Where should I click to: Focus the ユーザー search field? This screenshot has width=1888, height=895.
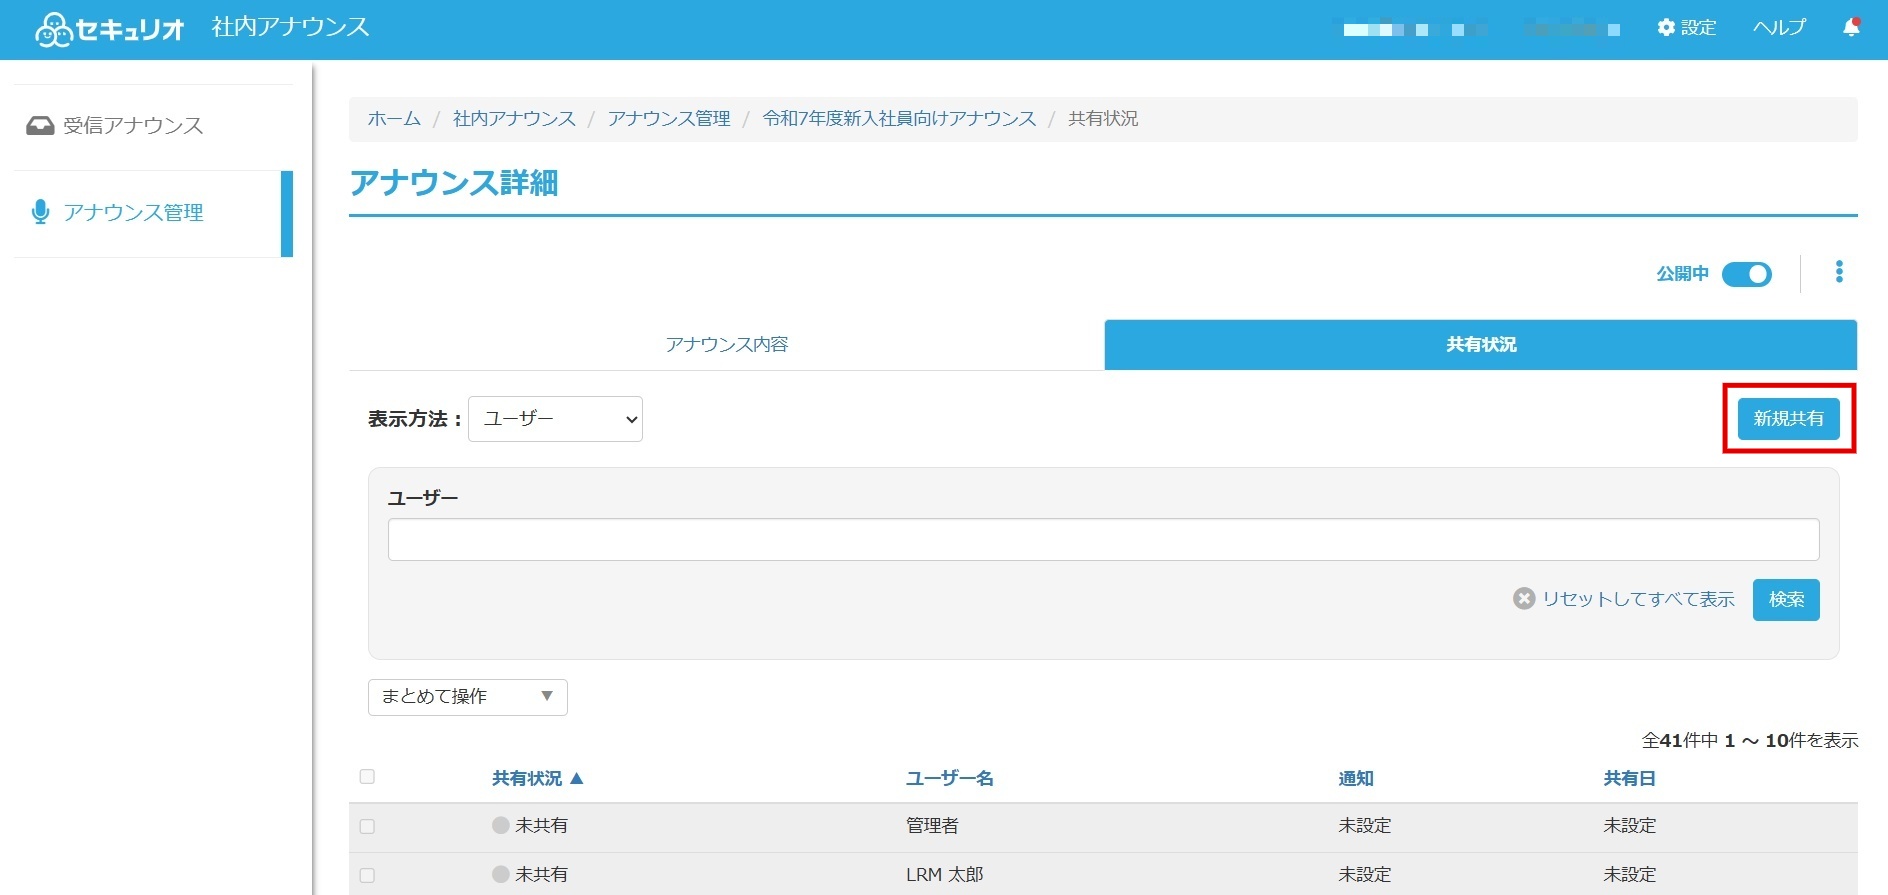1103,540
